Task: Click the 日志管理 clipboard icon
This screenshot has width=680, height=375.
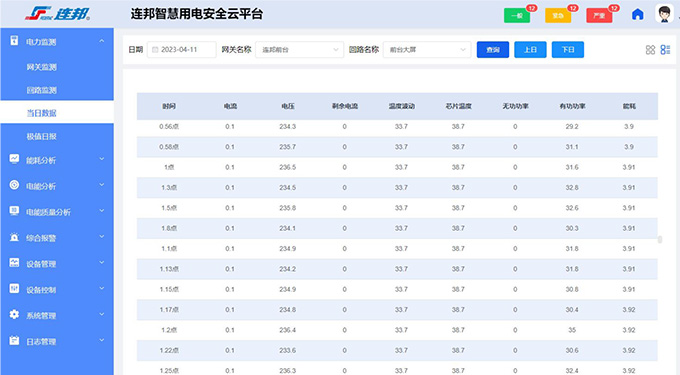Action: click(14, 341)
